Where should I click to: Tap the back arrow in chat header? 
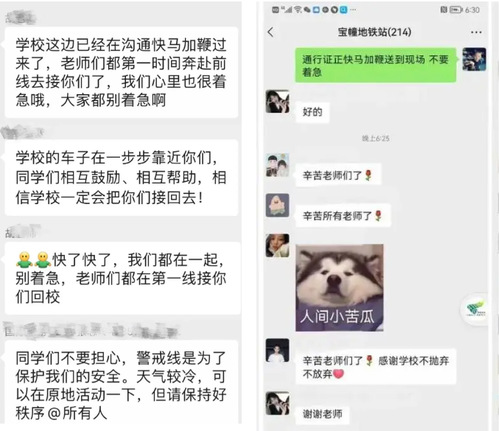[x=271, y=32]
